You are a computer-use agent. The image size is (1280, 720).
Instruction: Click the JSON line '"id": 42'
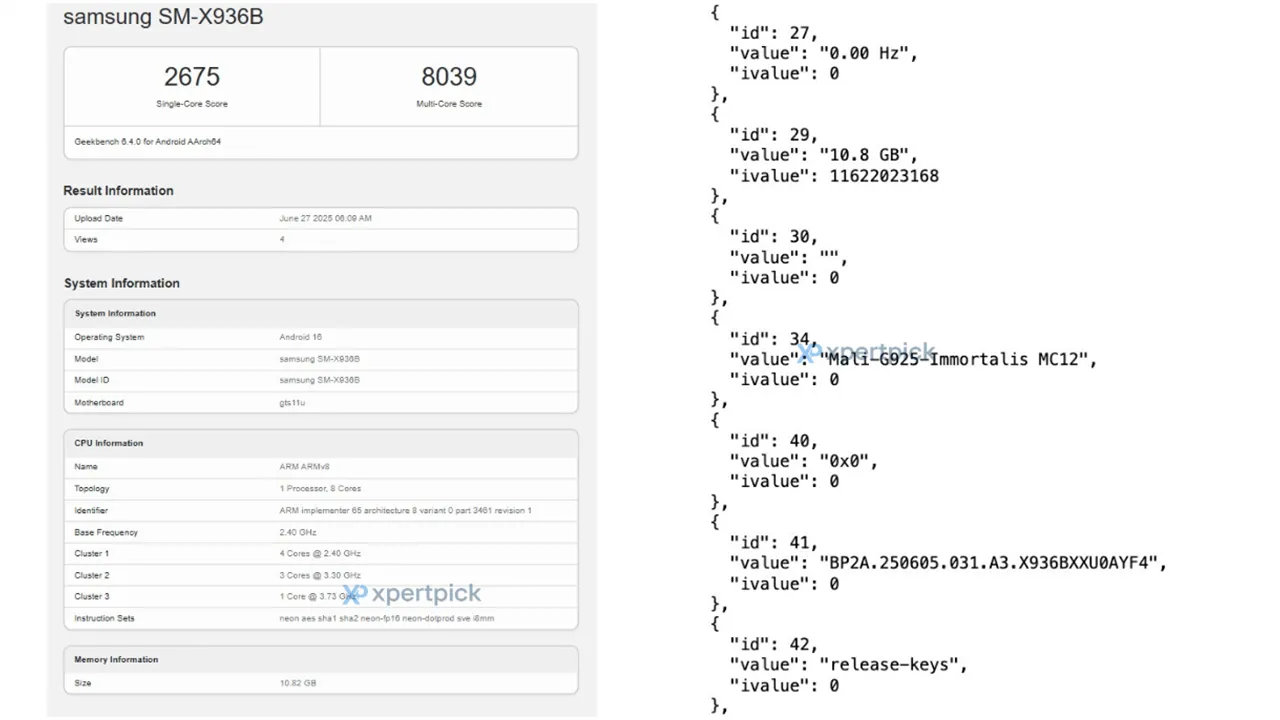click(x=774, y=645)
